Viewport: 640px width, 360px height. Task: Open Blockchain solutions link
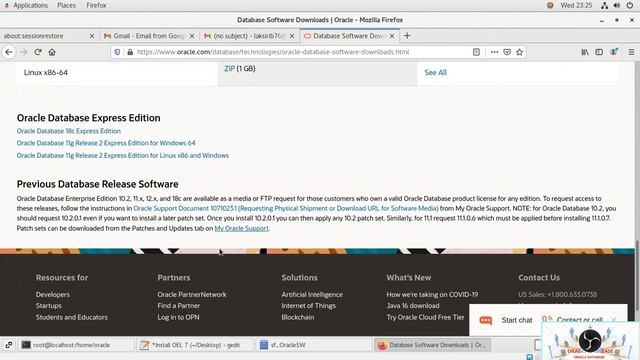pyautogui.click(x=298, y=317)
